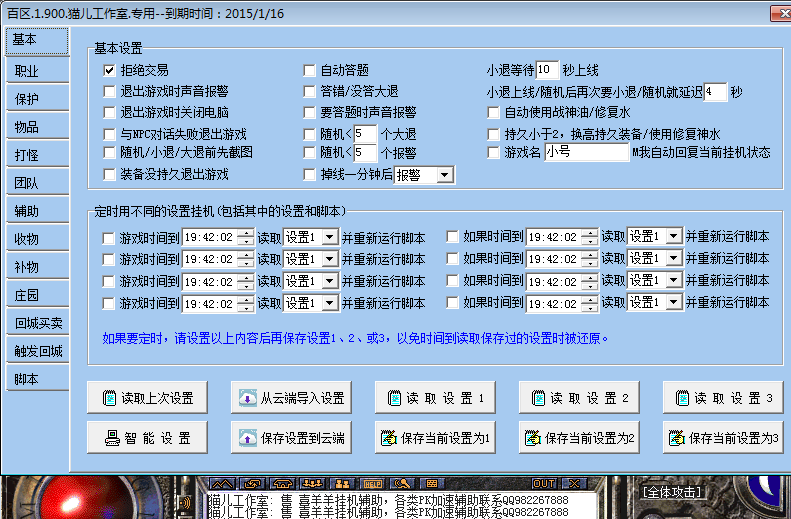Enable 要答题时声音报警 checkbox
Image resolution: width=791 pixels, height=519 pixels.
[x=309, y=112]
